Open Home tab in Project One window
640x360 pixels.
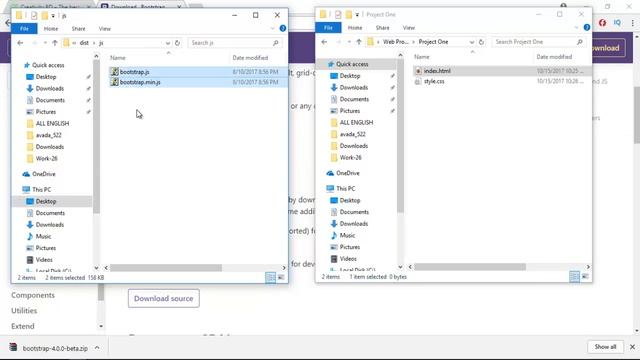355,28
